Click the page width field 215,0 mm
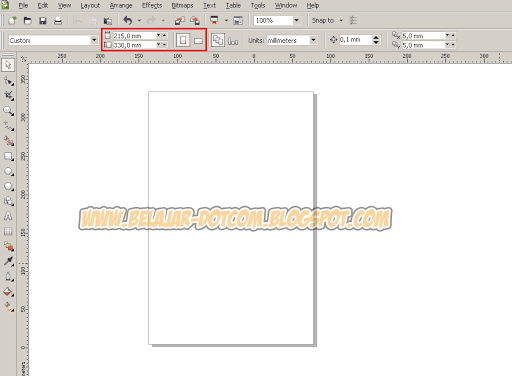 coord(134,36)
